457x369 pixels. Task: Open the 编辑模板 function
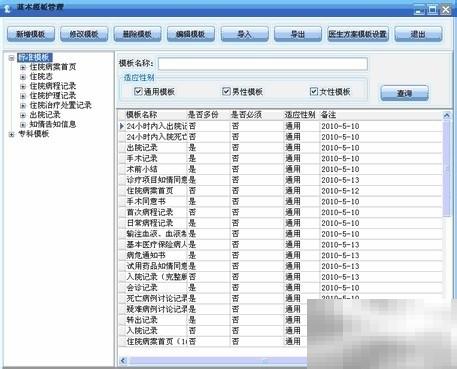pyautogui.click(x=191, y=34)
